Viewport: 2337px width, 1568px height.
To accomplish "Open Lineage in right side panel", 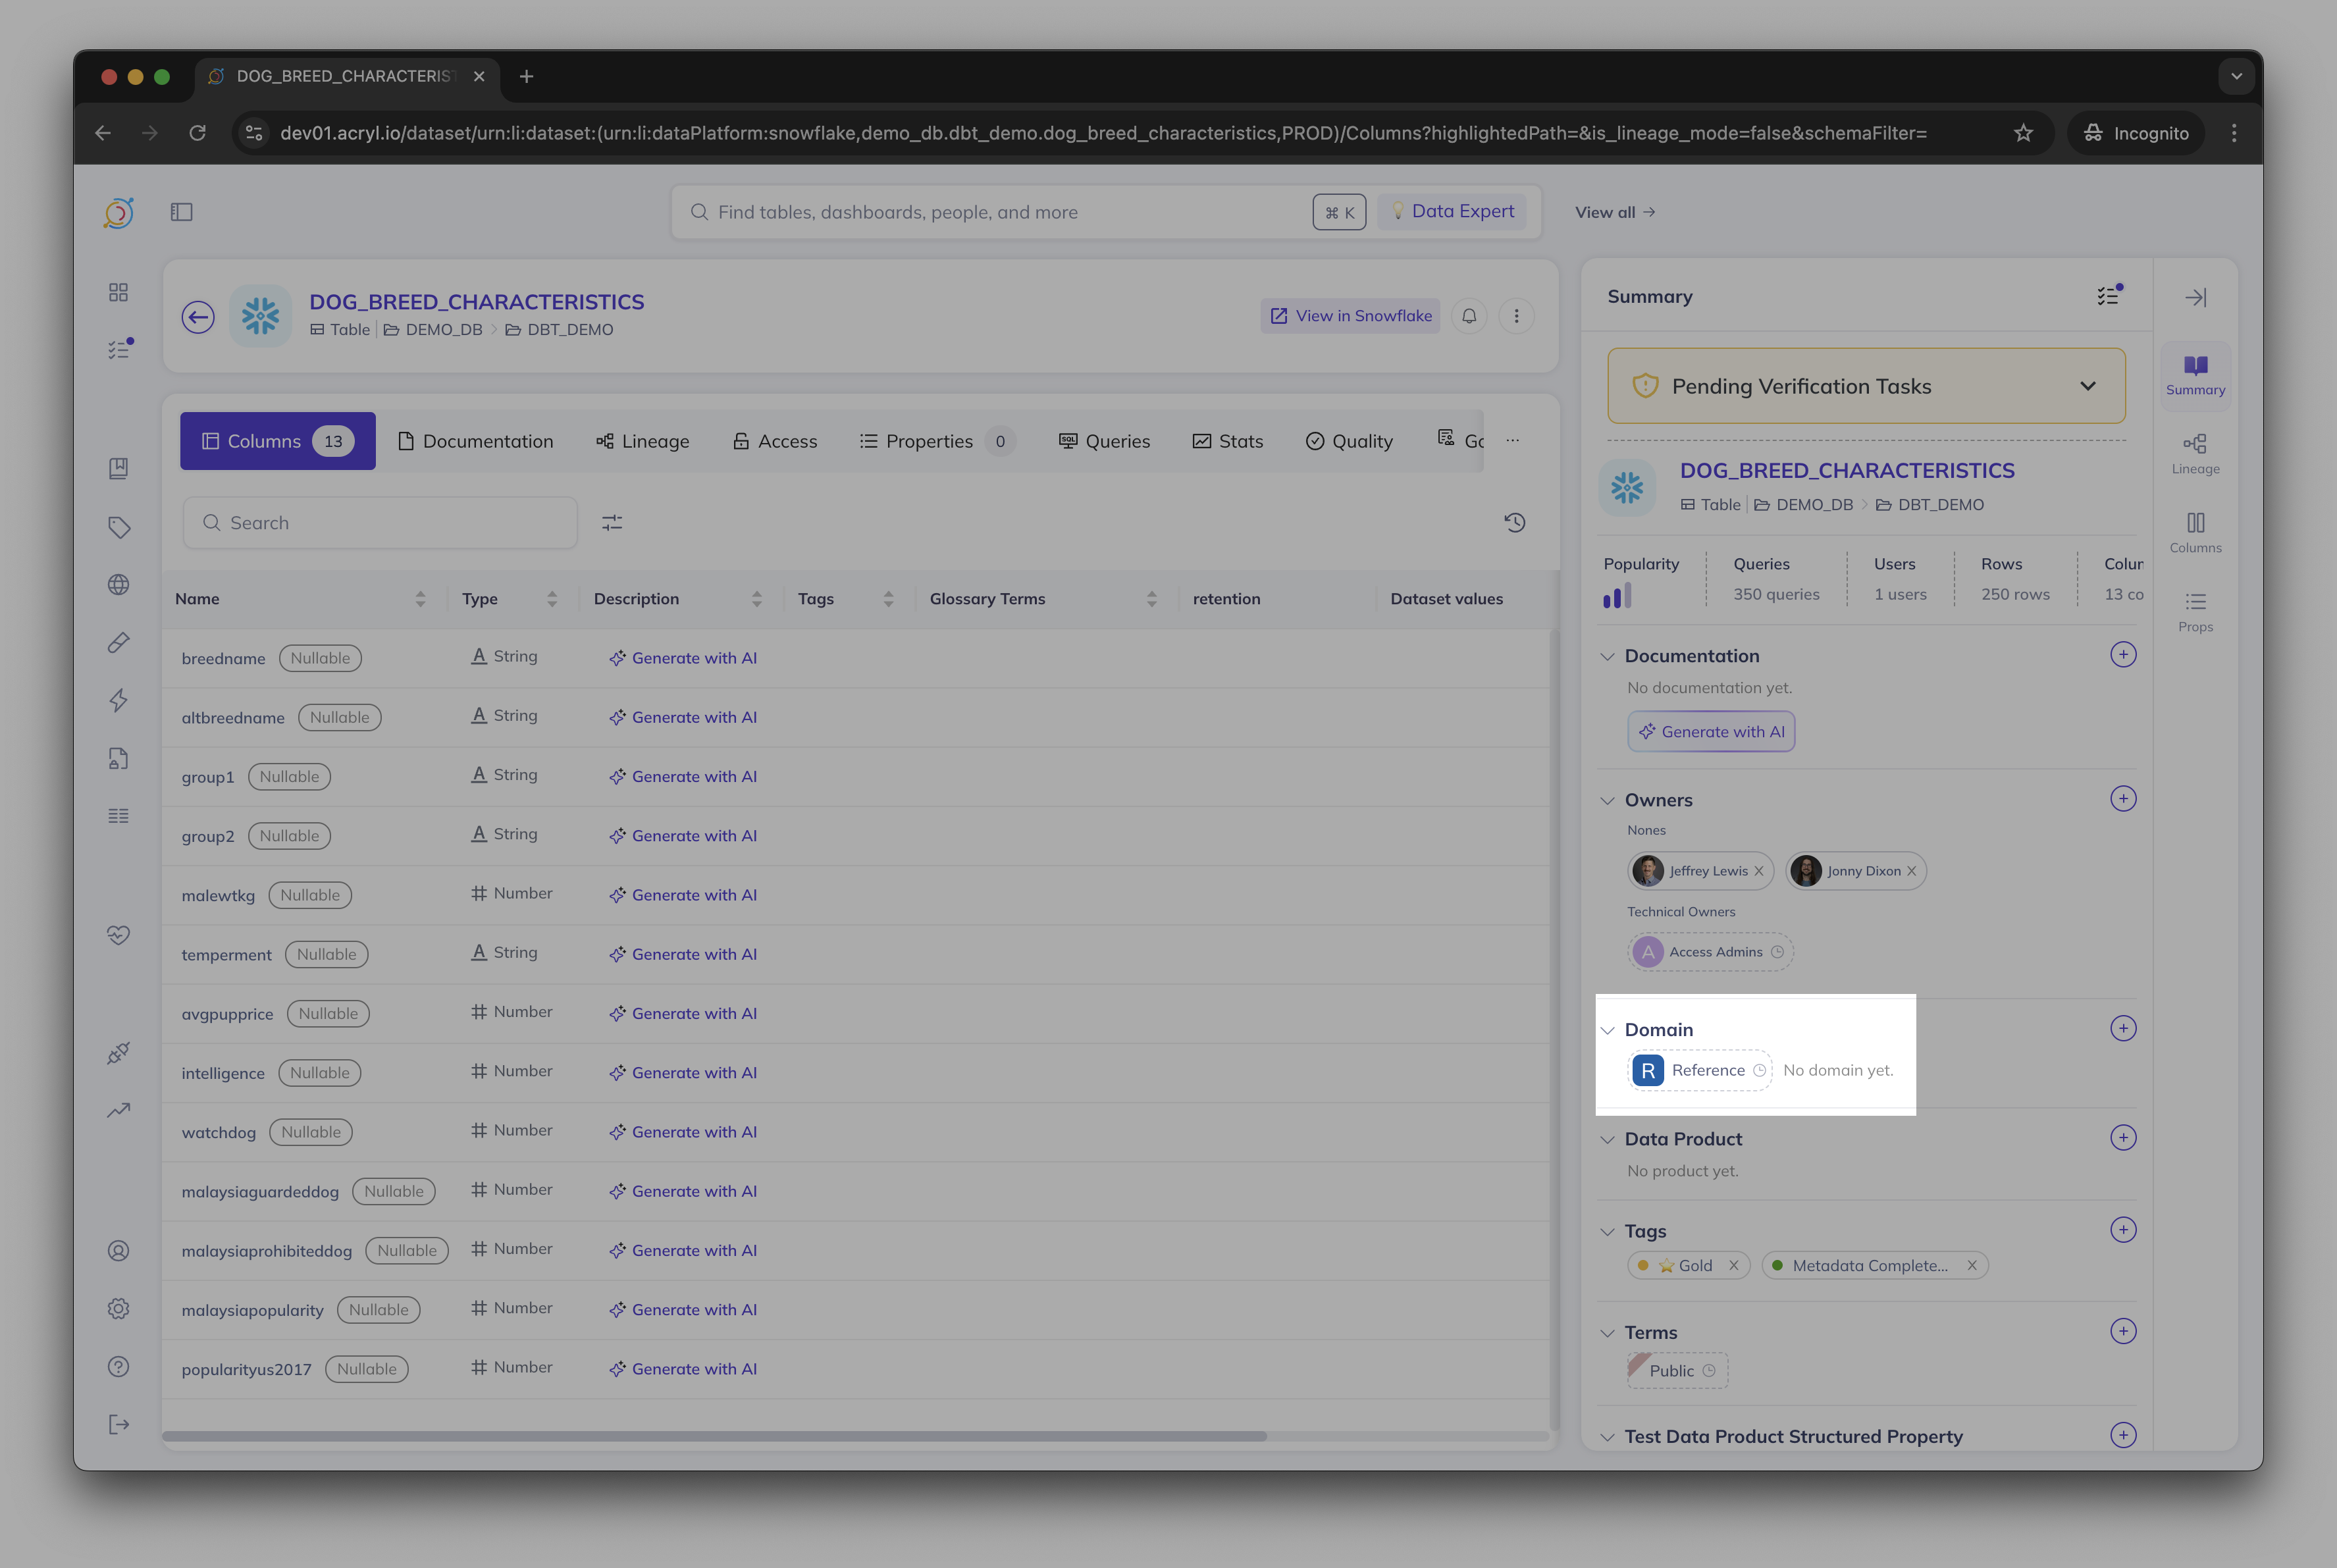I will (x=2195, y=453).
